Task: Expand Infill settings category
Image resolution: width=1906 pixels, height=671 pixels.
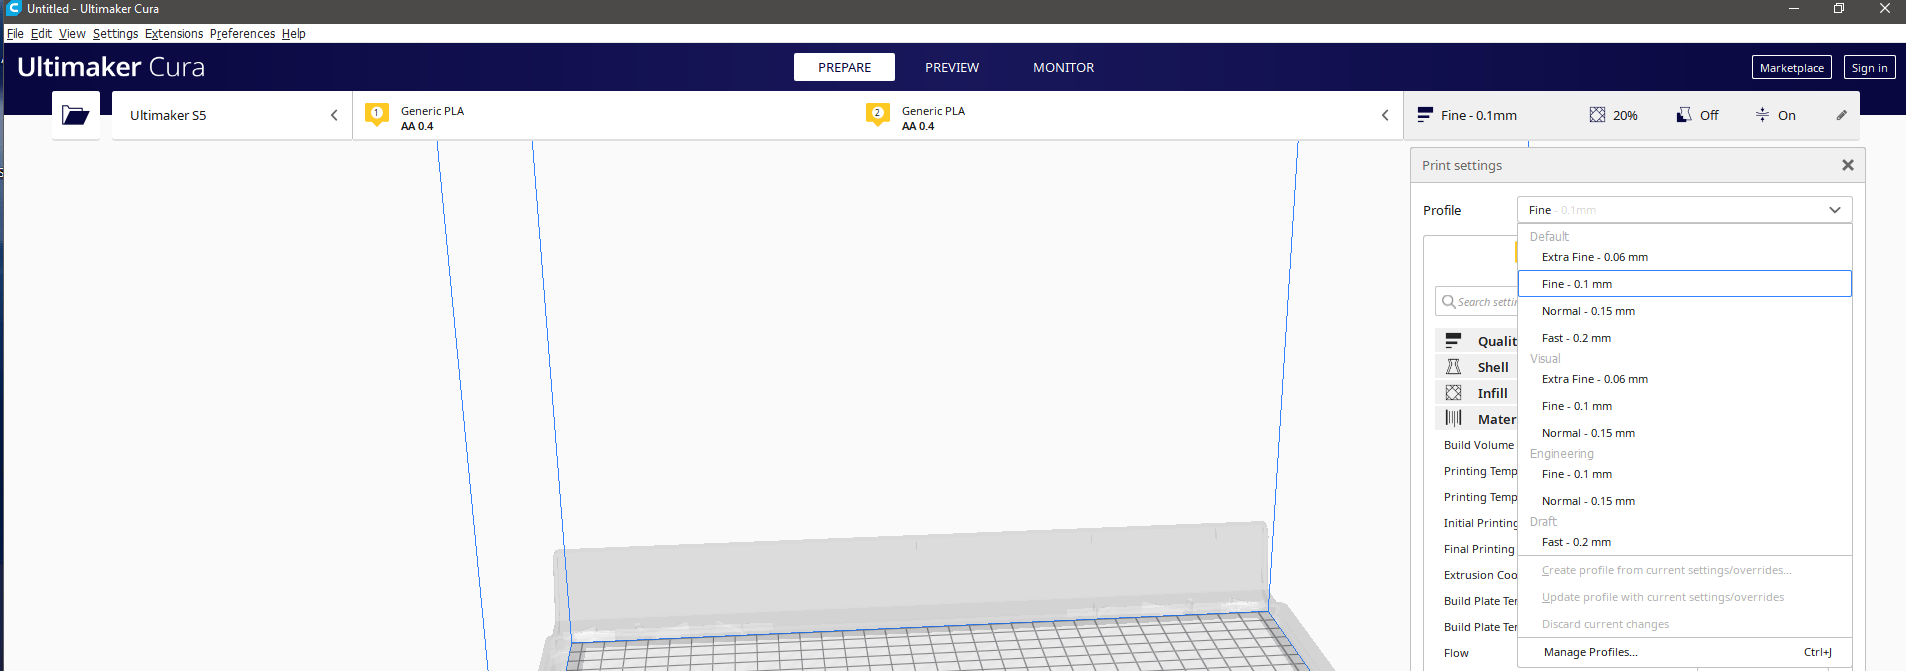Action: coord(1478,393)
